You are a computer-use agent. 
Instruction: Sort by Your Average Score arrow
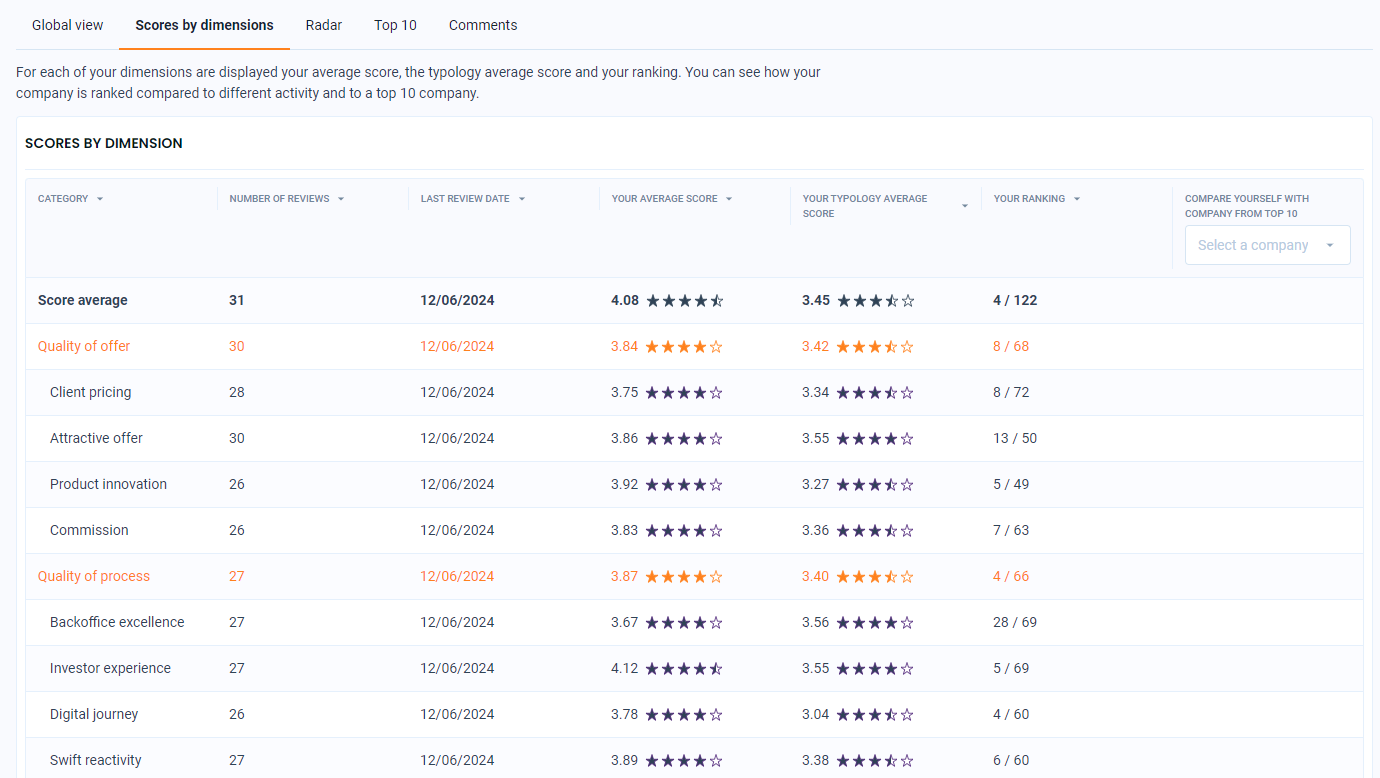pos(729,199)
